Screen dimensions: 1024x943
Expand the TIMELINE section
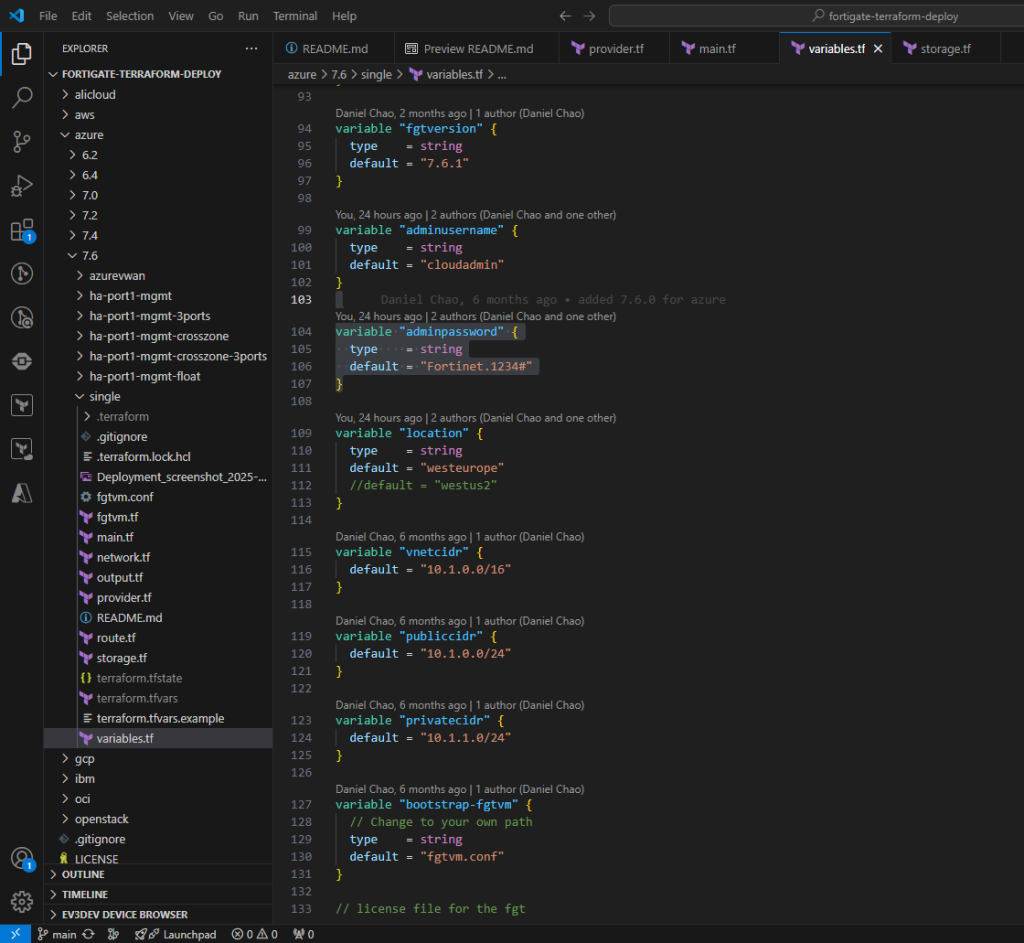click(x=85, y=894)
